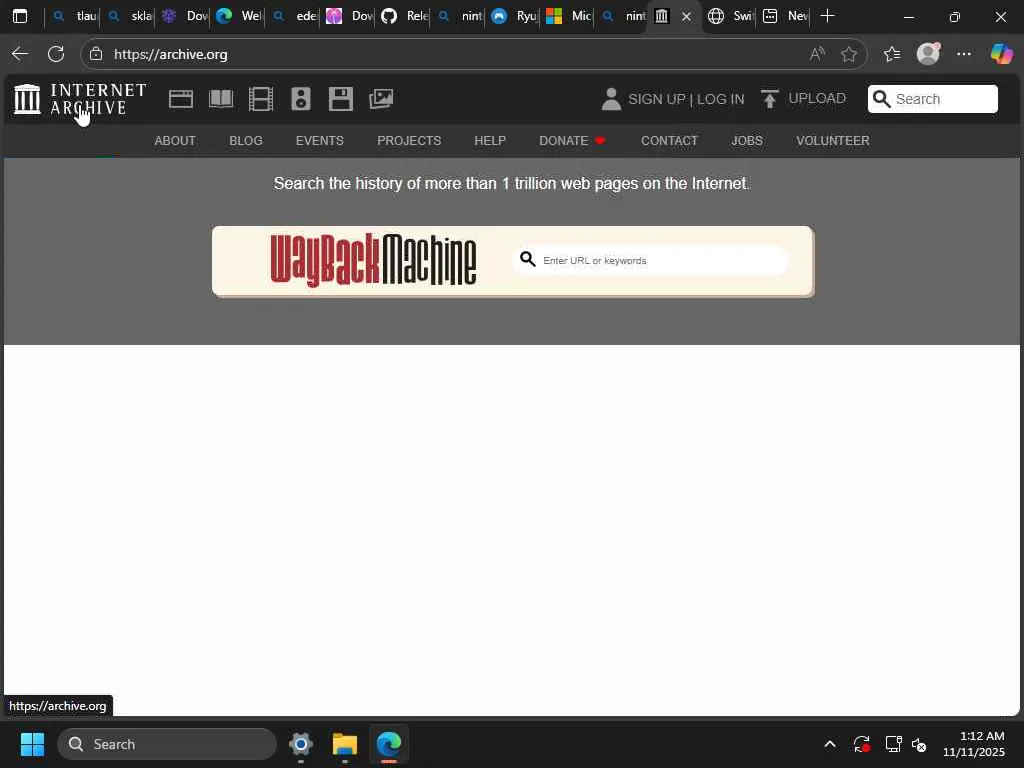Click the browser back arrow
The height and width of the screenshot is (768, 1024).
click(x=20, y=54)
